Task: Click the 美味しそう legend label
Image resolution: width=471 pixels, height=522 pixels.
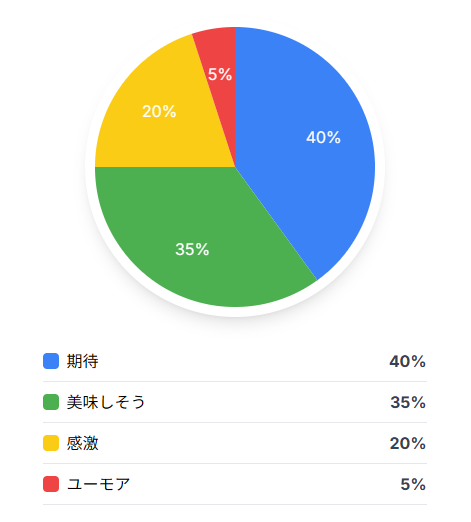Action: click(x=106, y=402)
